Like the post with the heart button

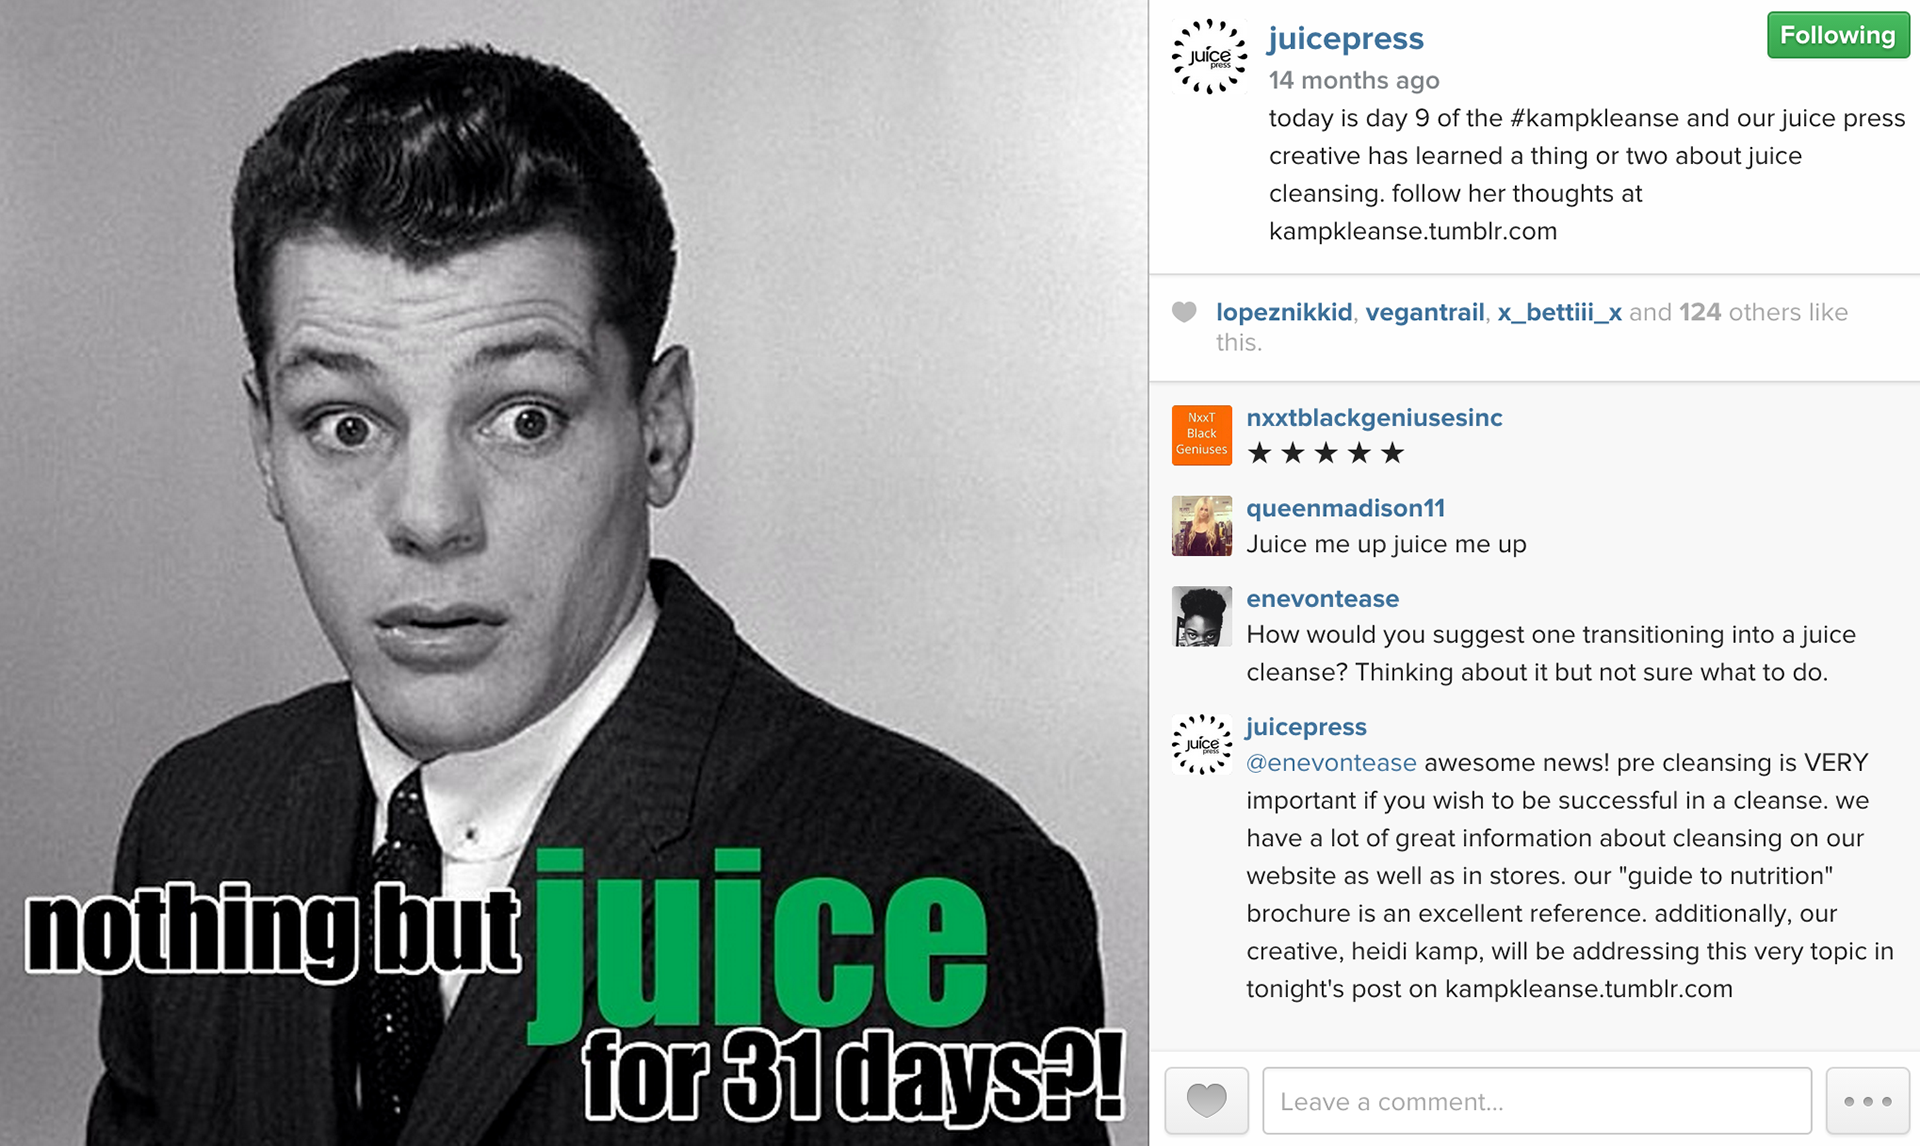tap(1206, 1100)
